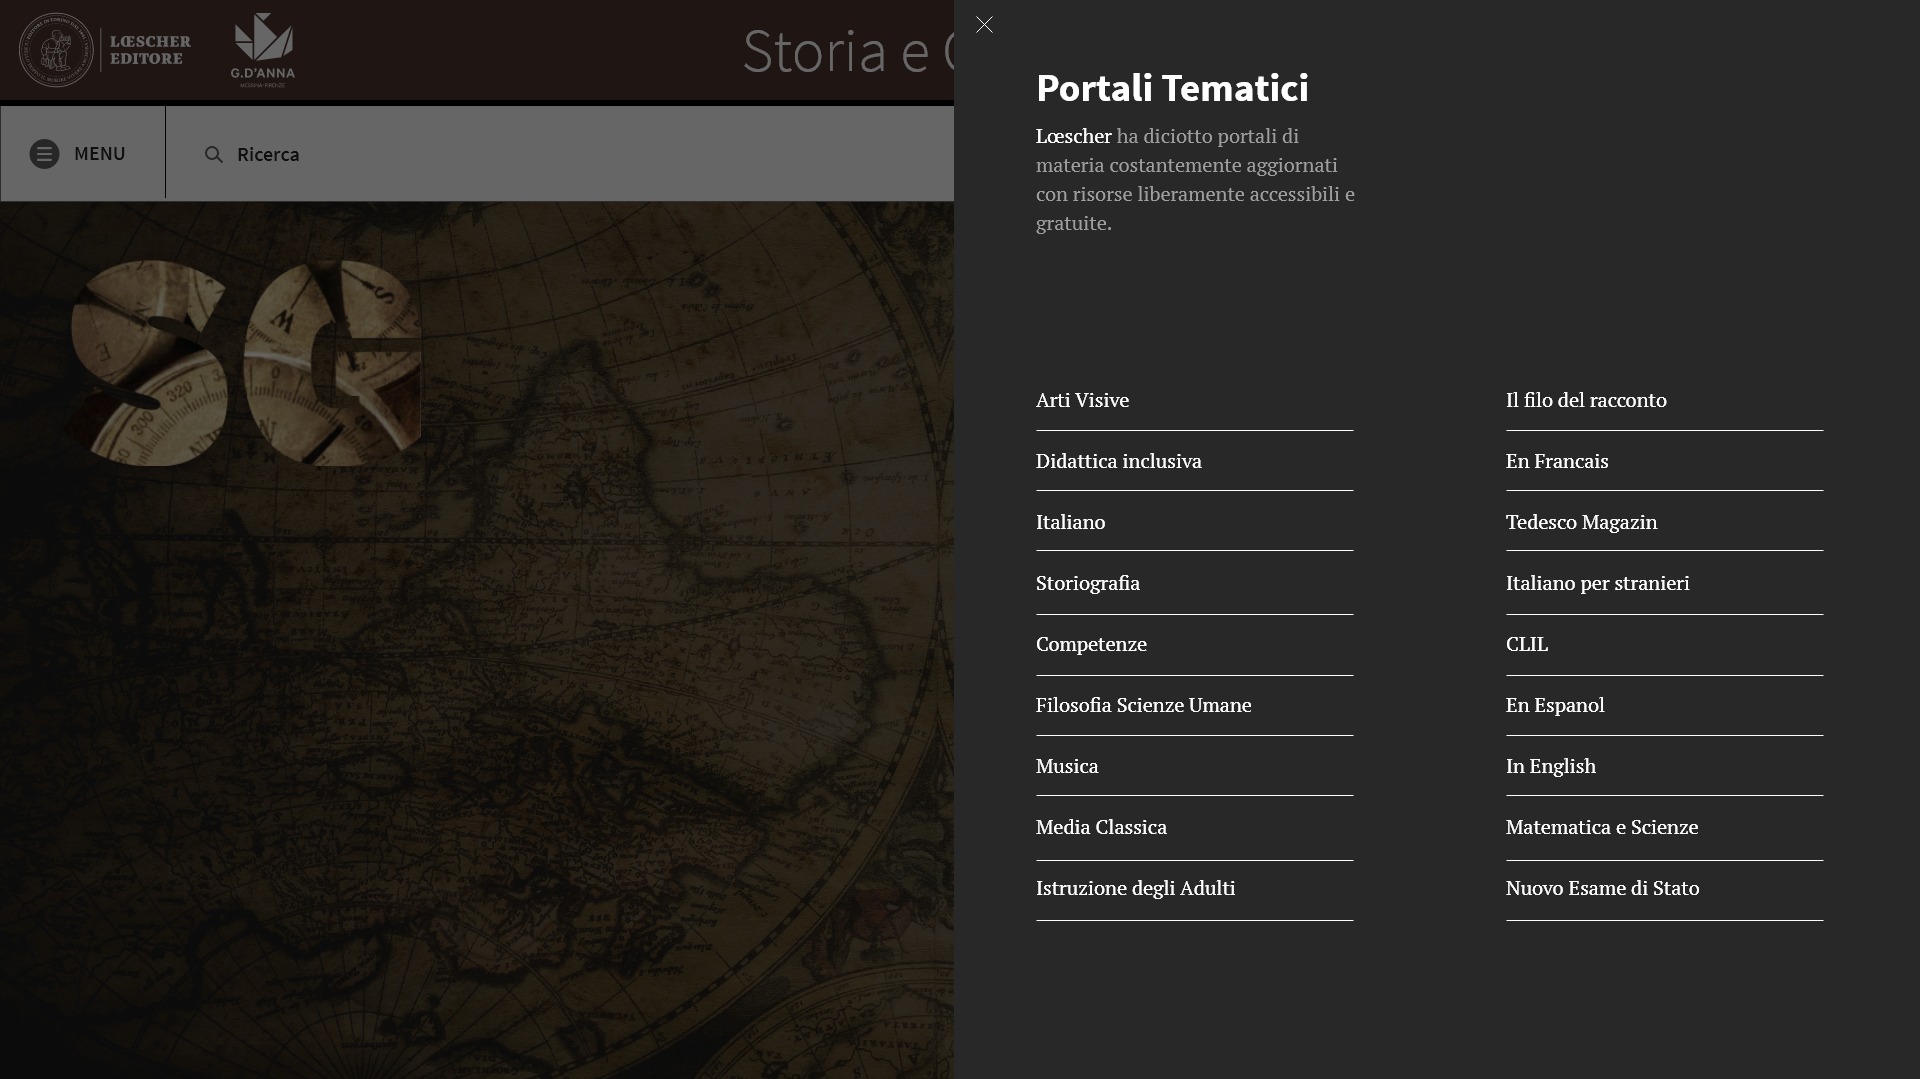
Task: Click the Storia e Geografia header title
Action: [x=847, y=50]
